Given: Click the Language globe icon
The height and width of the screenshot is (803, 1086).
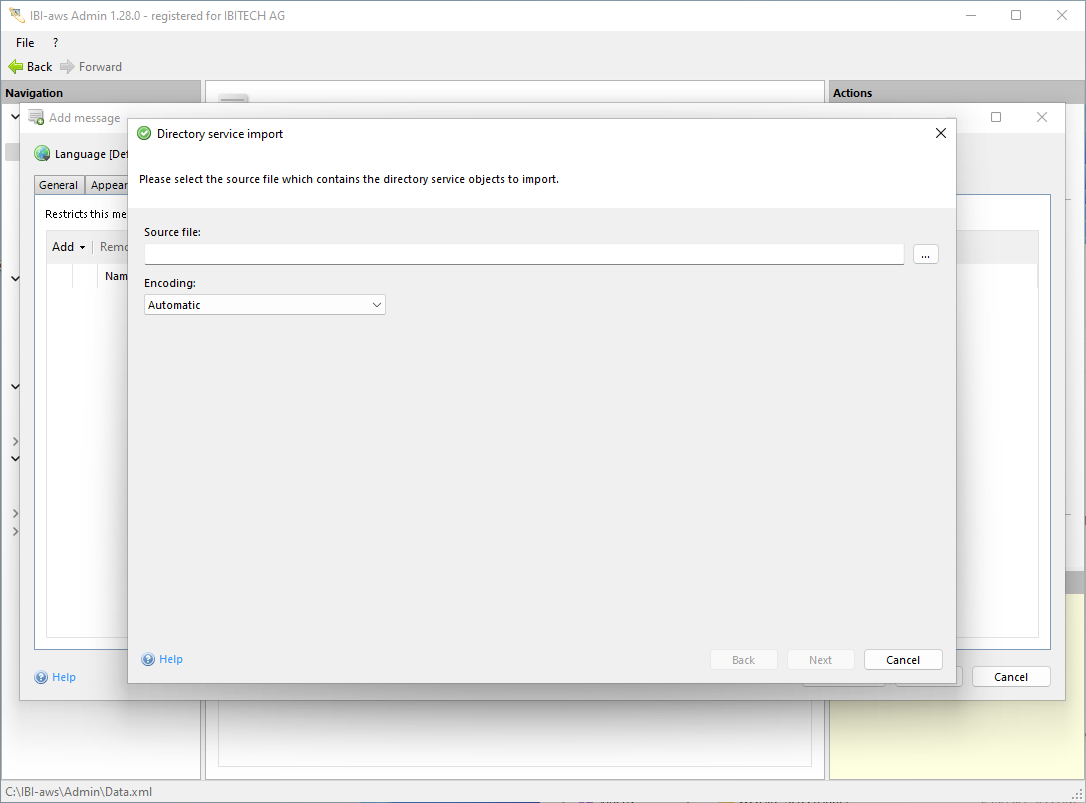Looking at the screenshot, I should [42, 154].
